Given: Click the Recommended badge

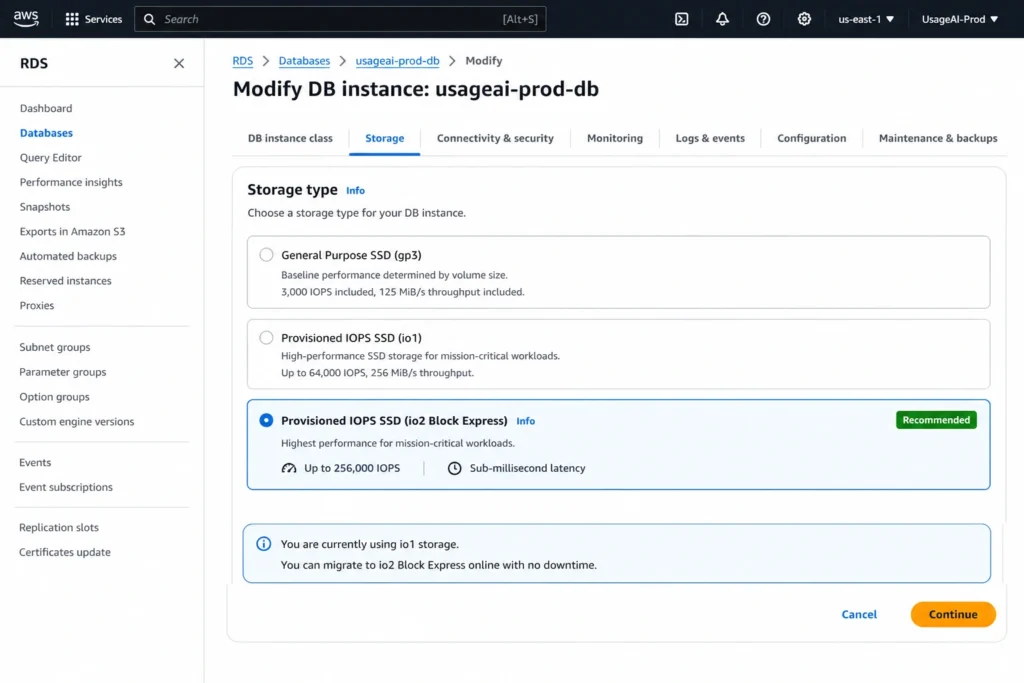Looking at the screenshot, I should (x=936, y=420).
